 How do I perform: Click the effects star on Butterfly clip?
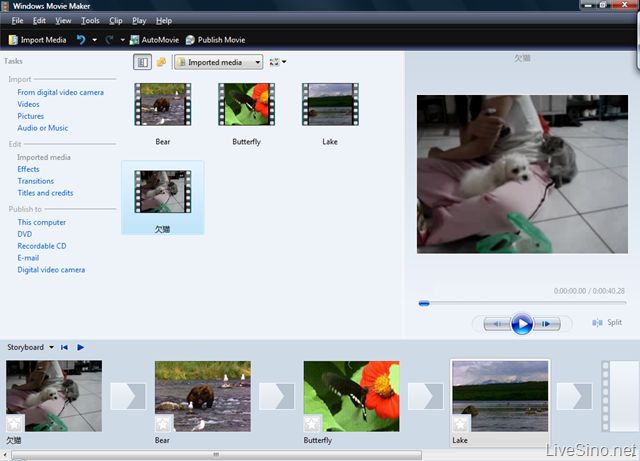[312, 423]
